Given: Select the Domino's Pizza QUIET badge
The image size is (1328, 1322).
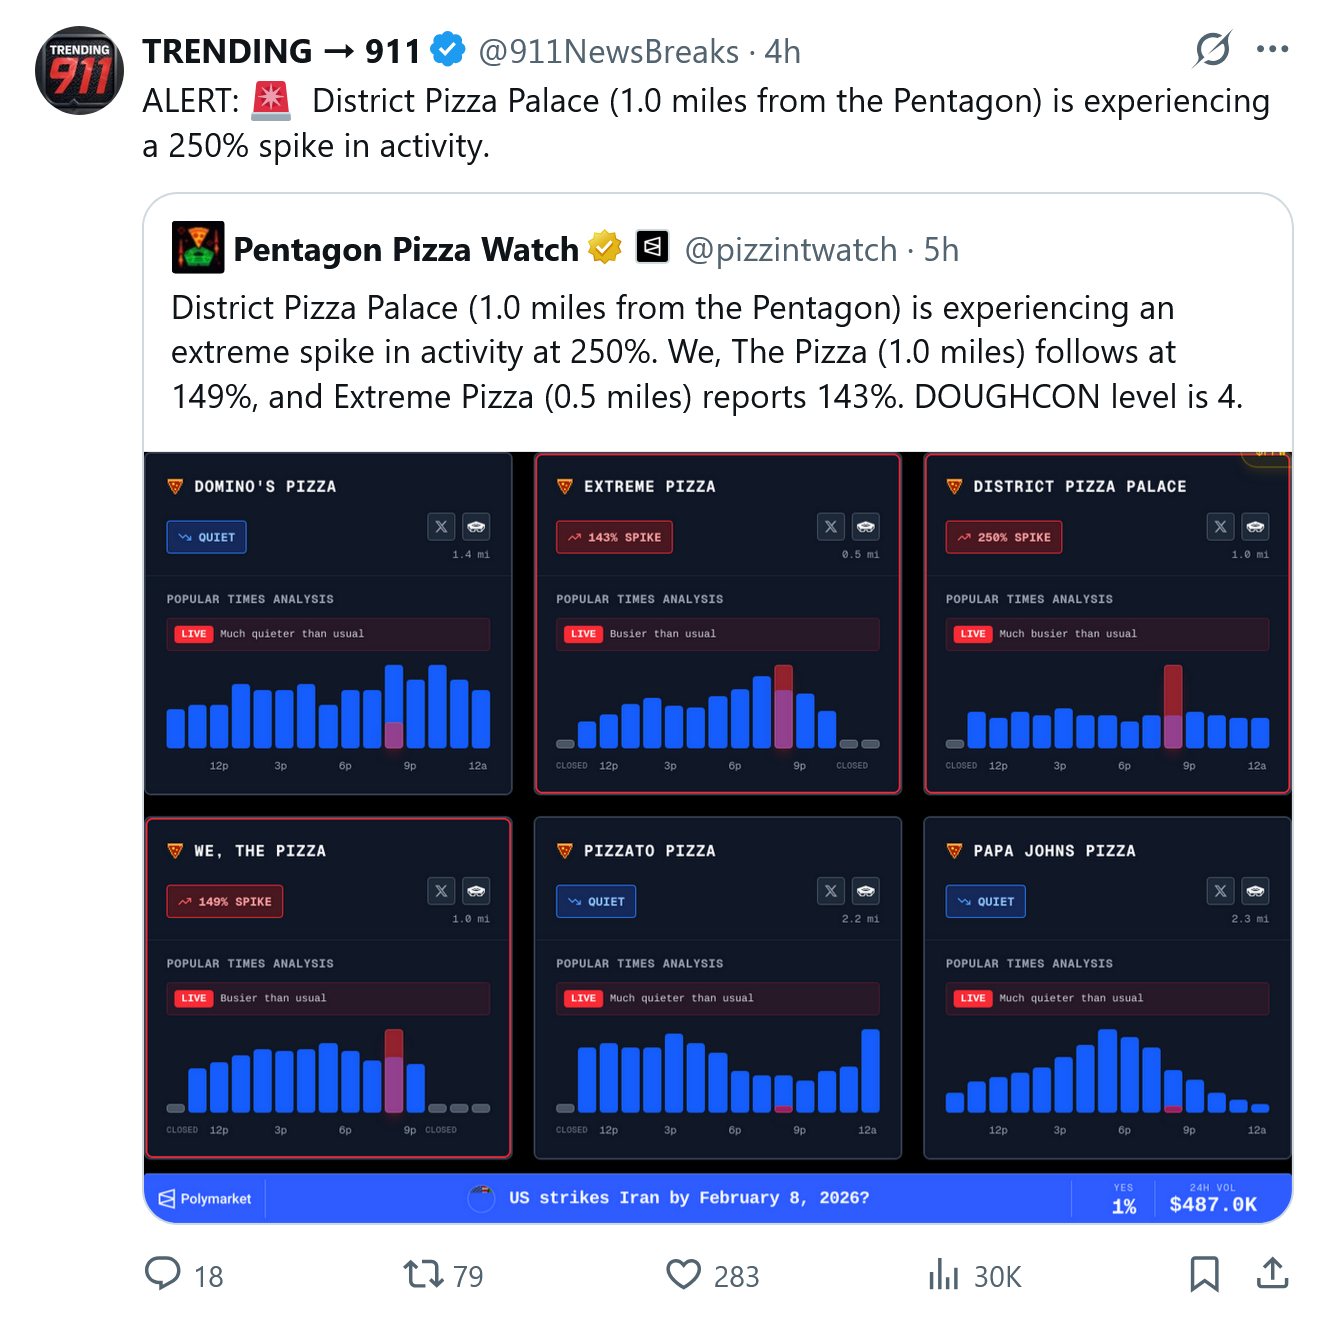Looking at the screenshot, I should coord(206,537).
